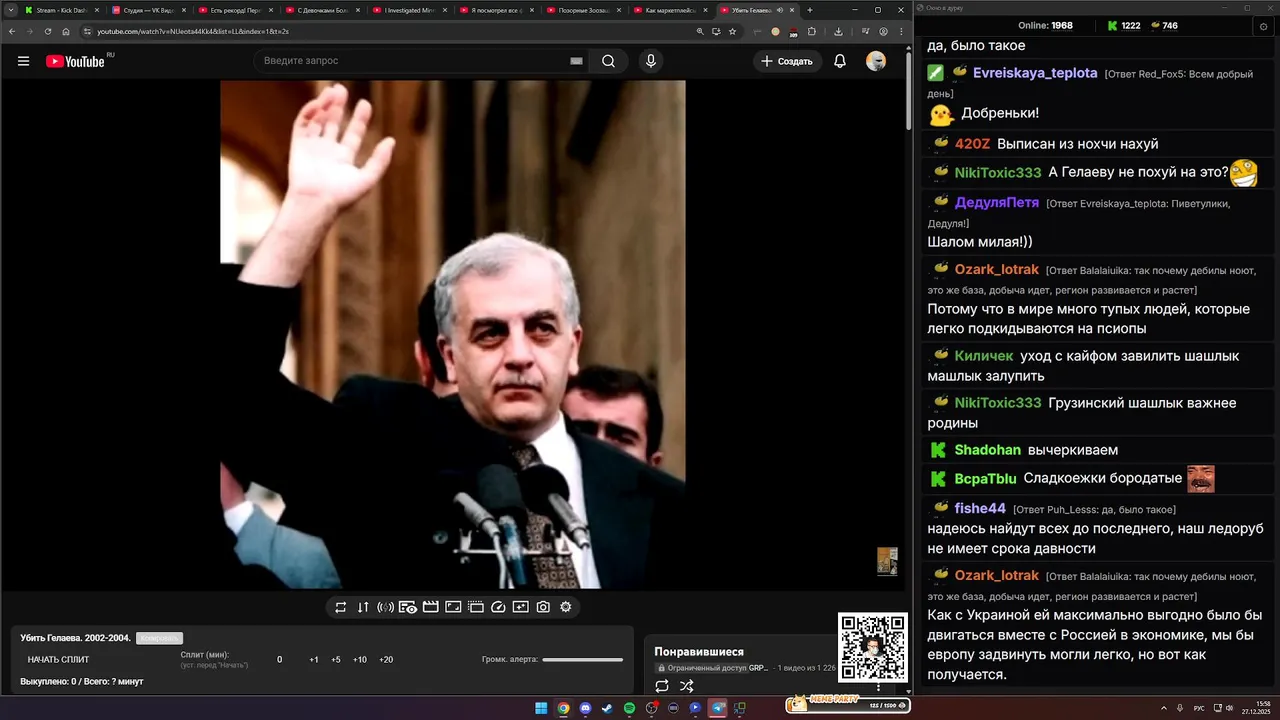Click the up-down arrows sort icon in toolbar
The image size is (1280, 720).
pos(363,607)
